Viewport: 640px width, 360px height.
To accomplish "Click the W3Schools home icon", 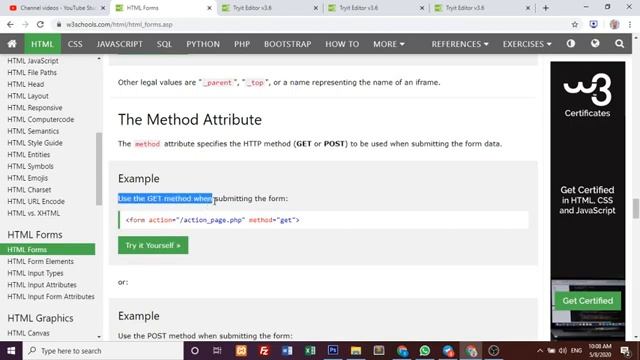I will pos(12,44).
